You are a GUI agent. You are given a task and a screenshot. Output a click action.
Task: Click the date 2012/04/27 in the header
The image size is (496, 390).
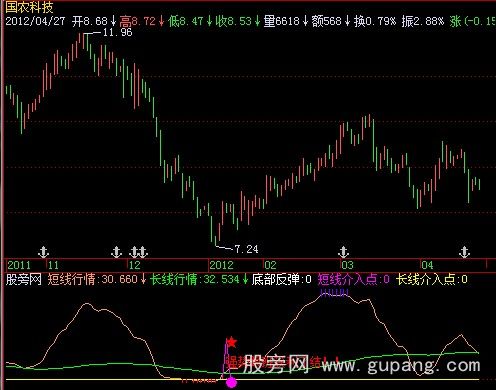35,22
